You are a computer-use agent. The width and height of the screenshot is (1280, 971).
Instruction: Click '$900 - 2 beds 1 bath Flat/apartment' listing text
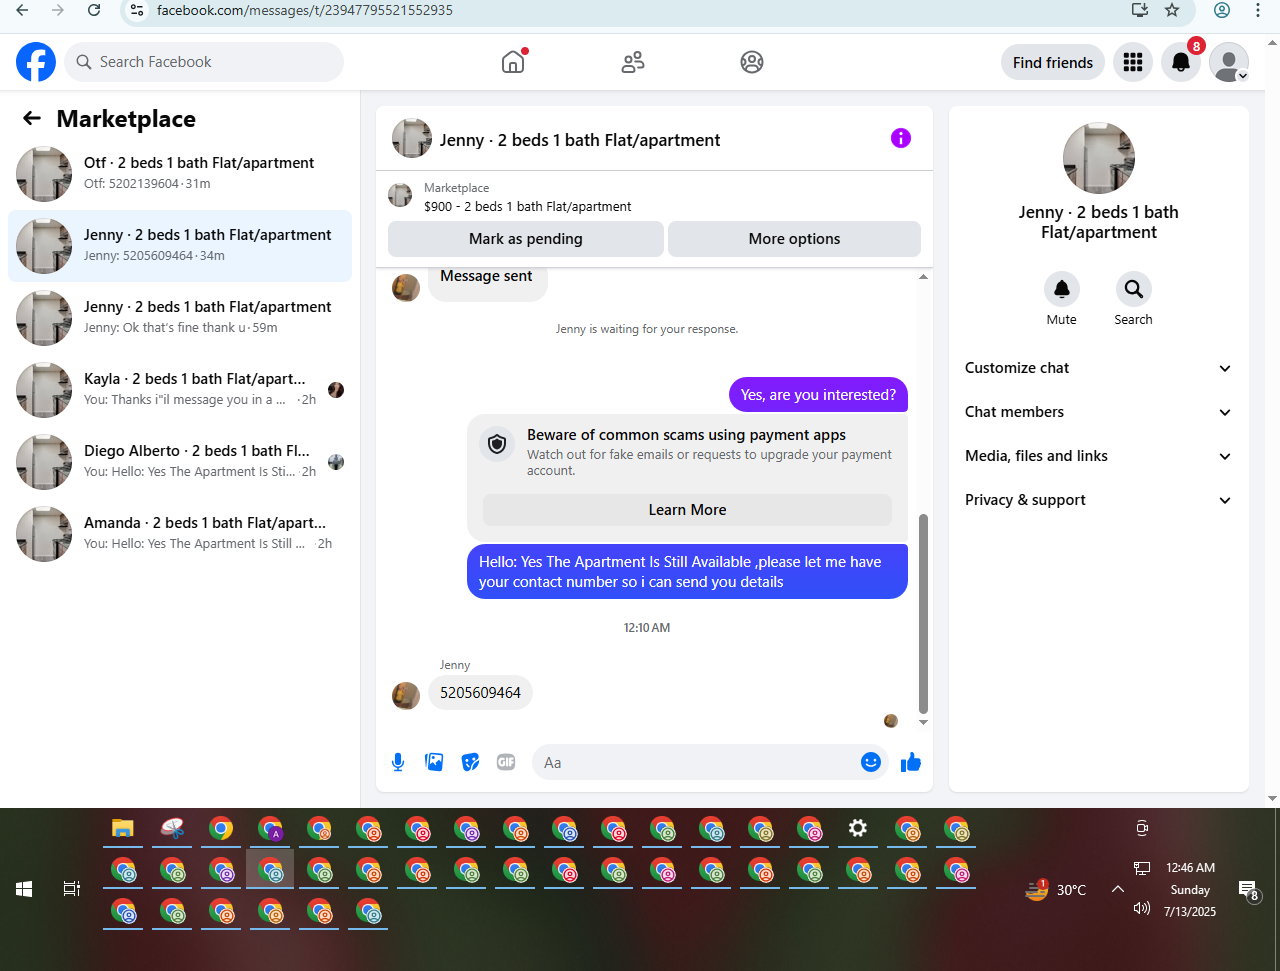tap(528, 207)
